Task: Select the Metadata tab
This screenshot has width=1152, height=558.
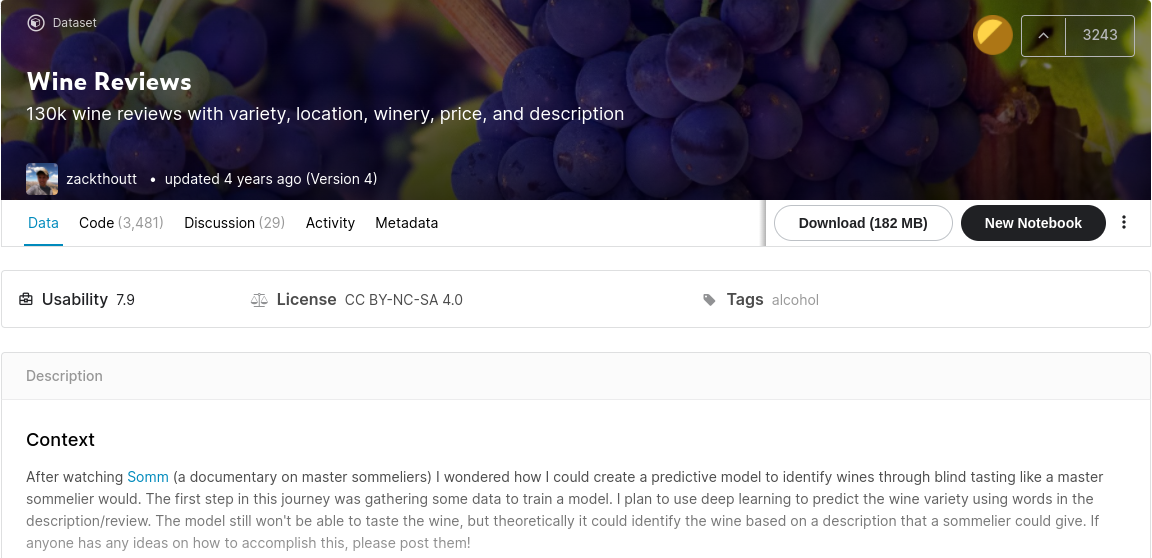Action: 406,223
